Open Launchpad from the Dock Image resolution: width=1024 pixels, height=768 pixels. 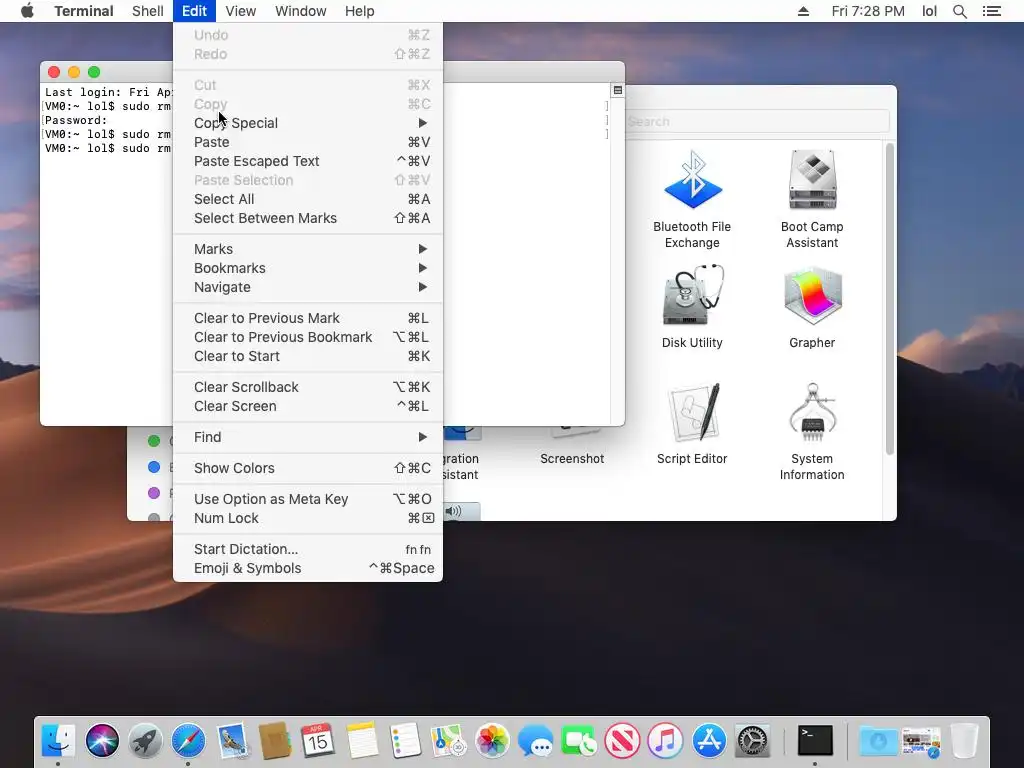tap(145, 741)
